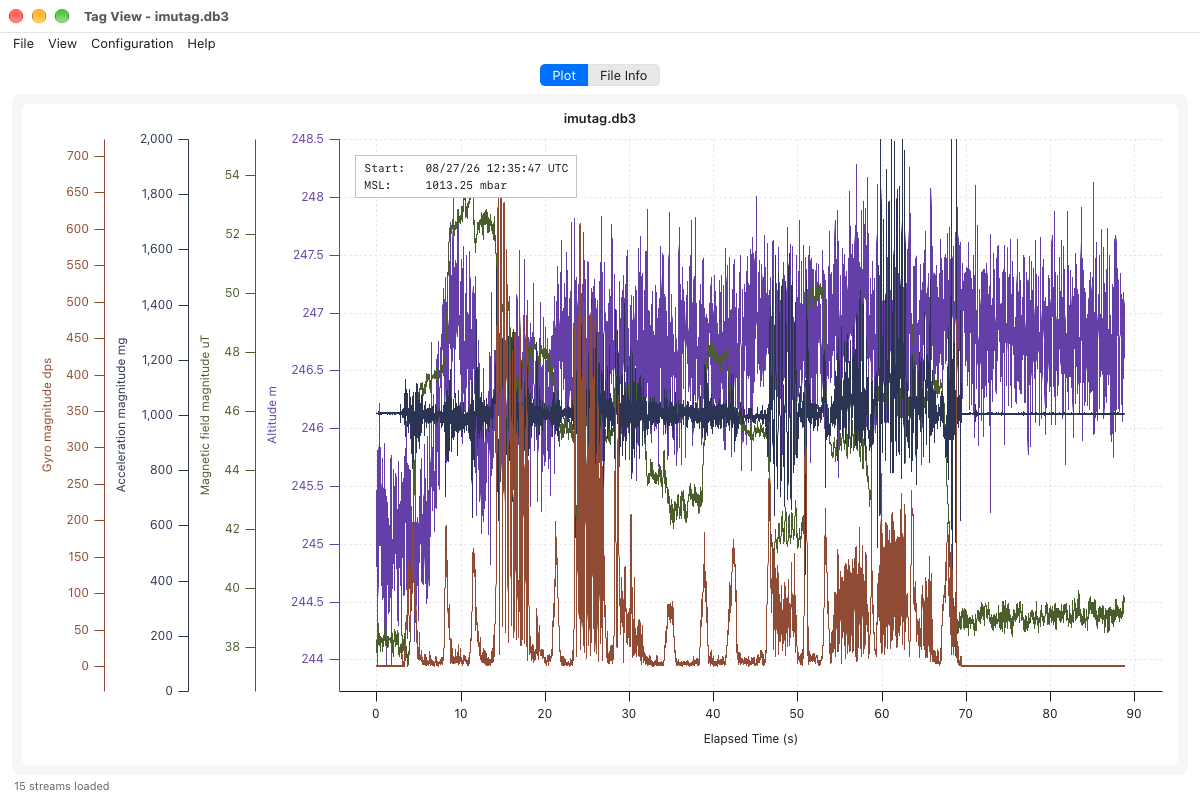The height and width of the screenshot is (800, 1200).
Task: Minimize the Tag View window
Action: click(39, 16)
